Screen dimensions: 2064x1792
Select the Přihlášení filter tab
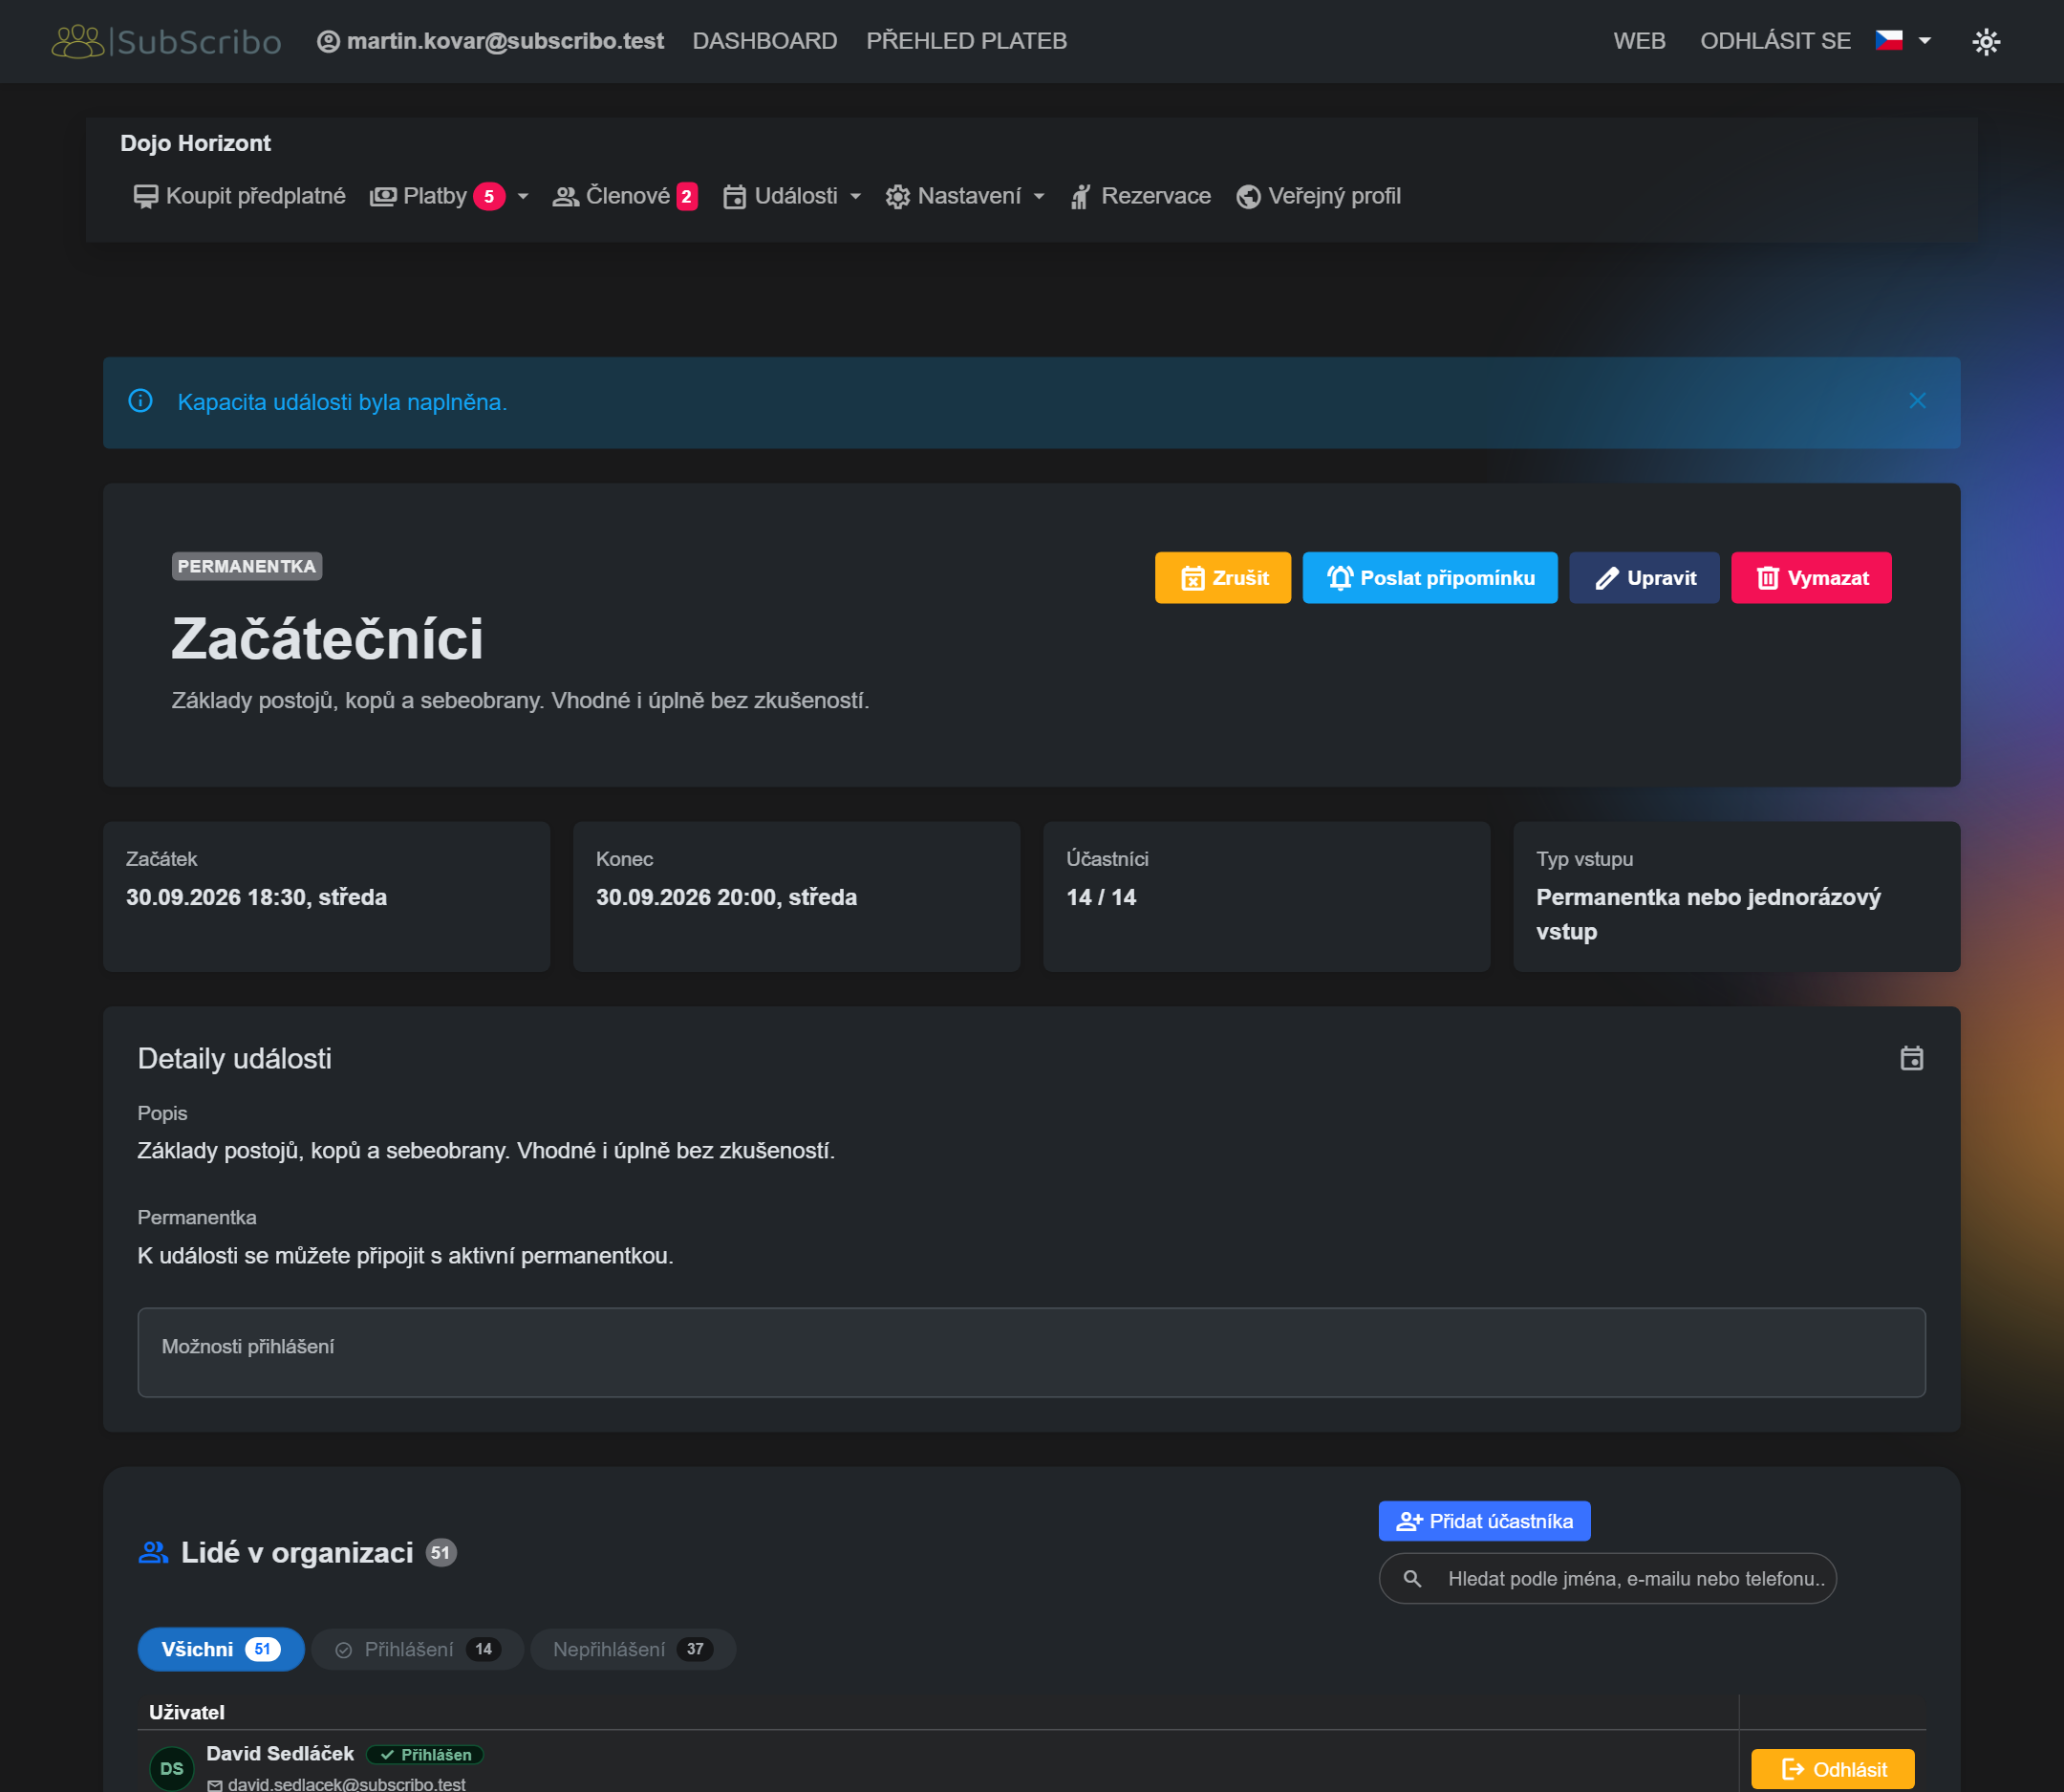pos(417,1649)
